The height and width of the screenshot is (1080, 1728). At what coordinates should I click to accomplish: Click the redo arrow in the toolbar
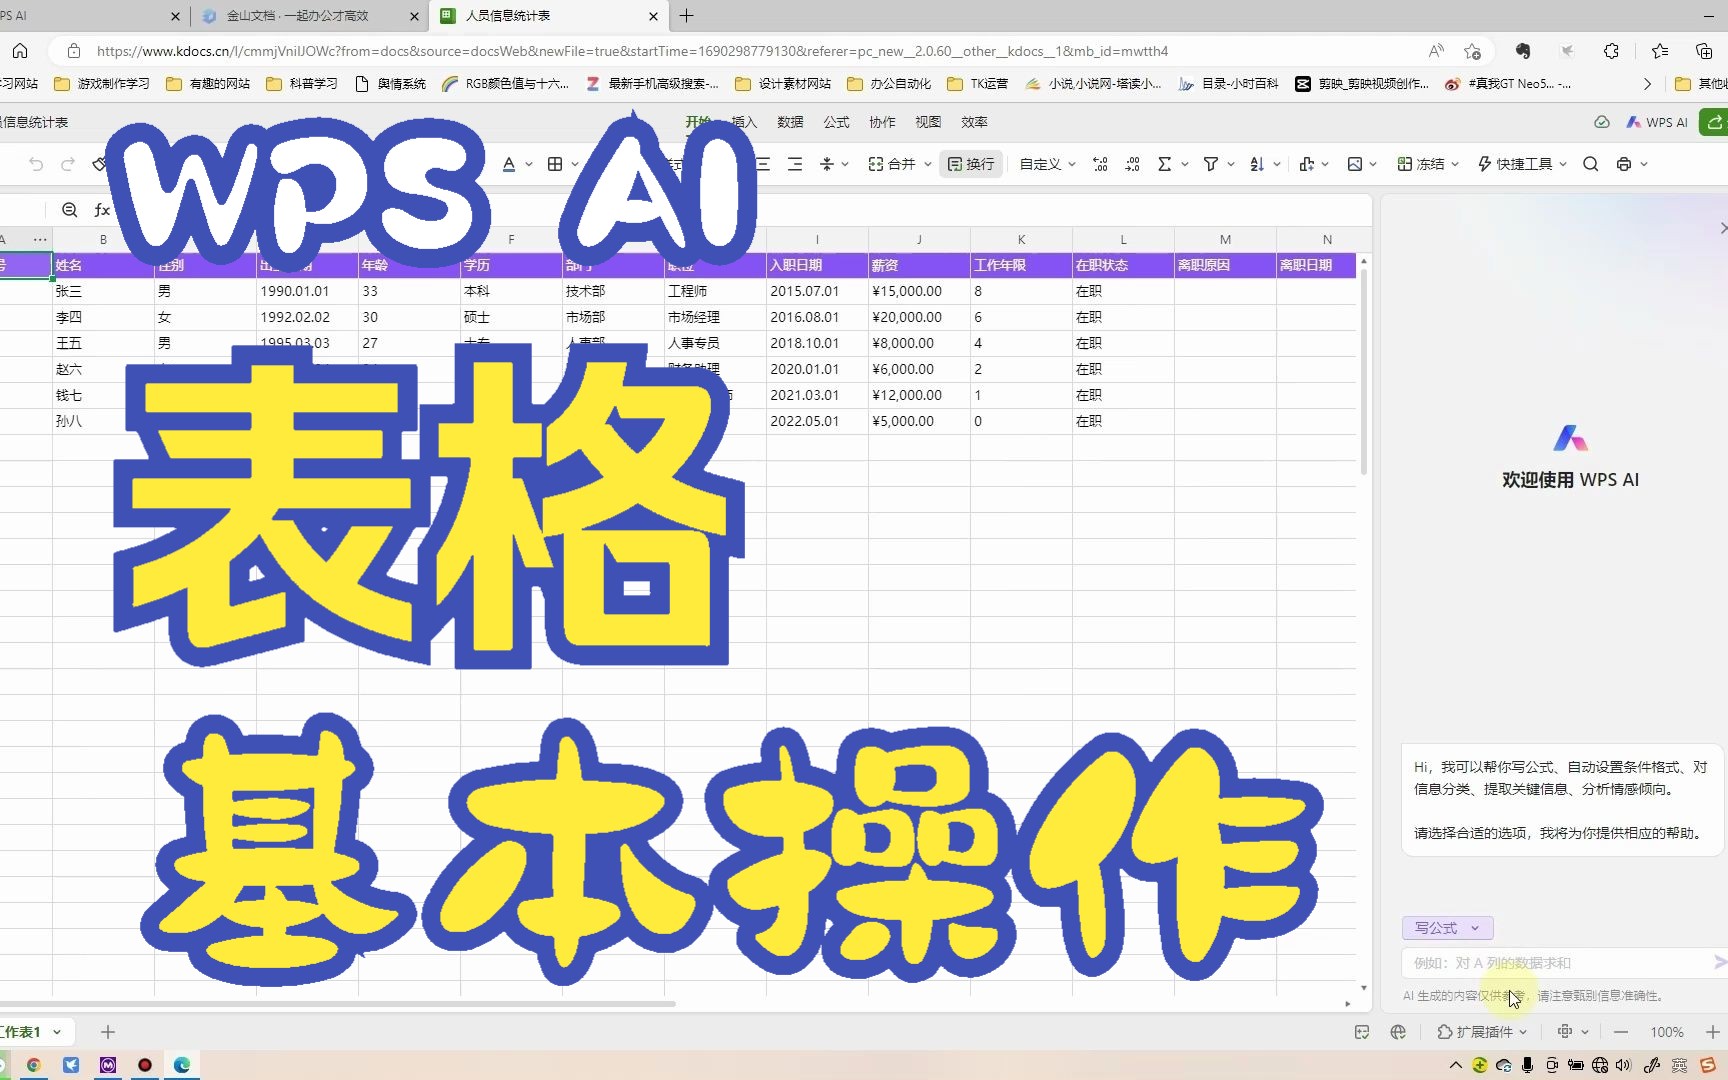click(x=68, y=164)
